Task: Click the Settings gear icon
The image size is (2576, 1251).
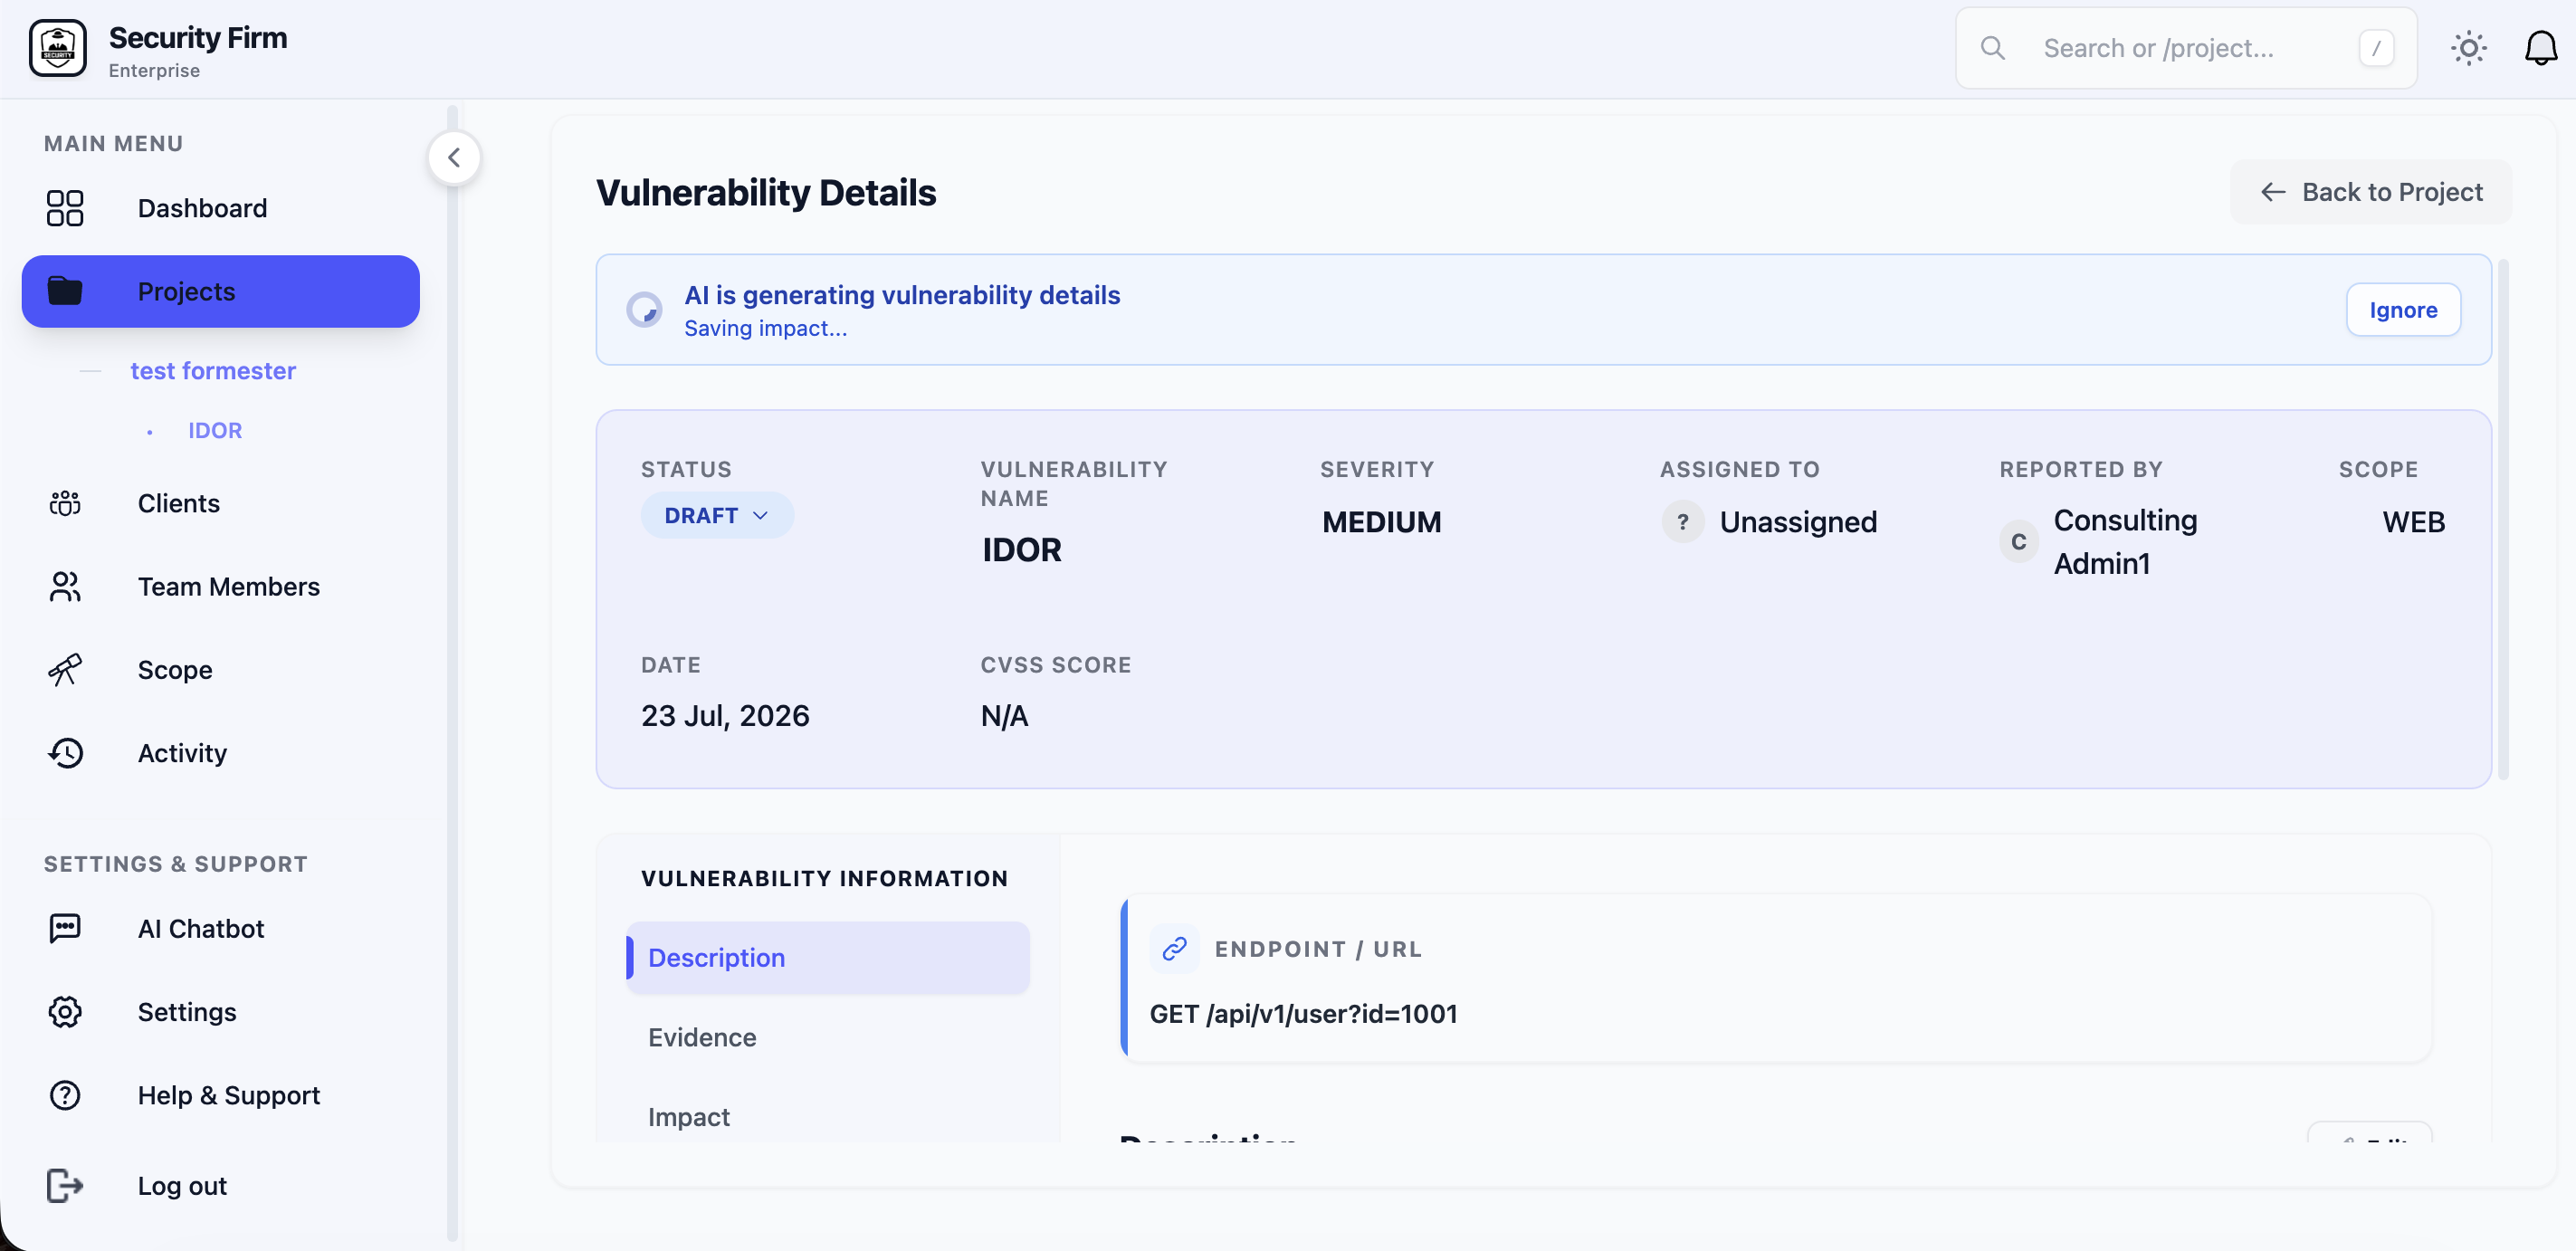Action: 65,1011
